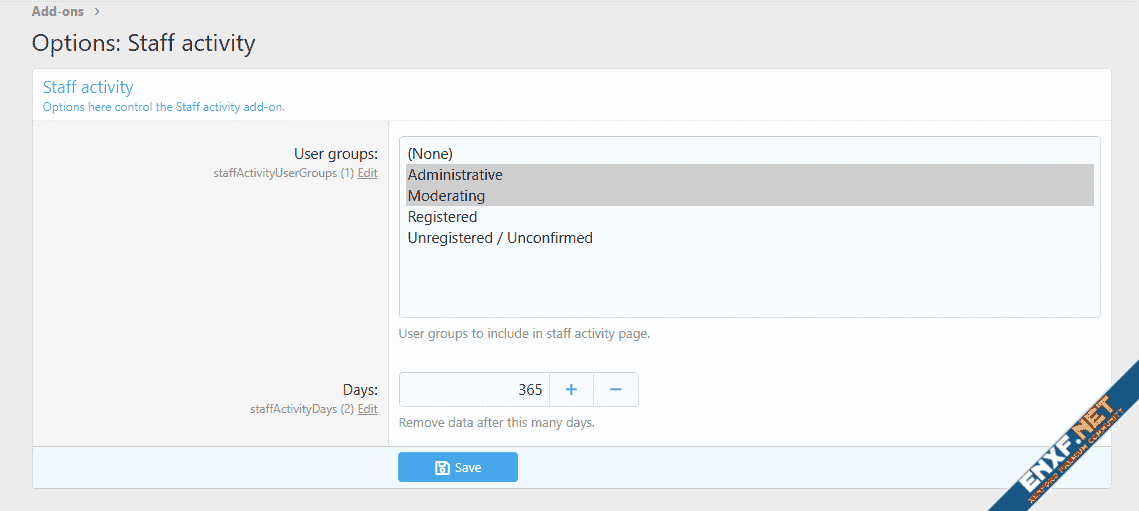The width and height of the screenshot is (1139, 511).
Task: Click the Staff activity panel title
Action: pyautogui.click(x=88, y=87)
